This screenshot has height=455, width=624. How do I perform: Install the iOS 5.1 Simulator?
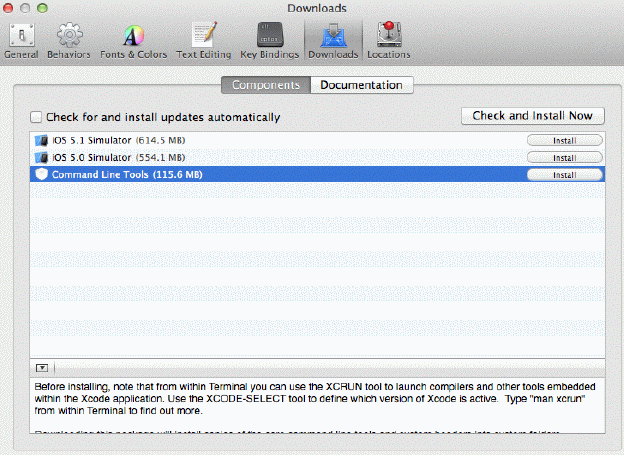[564, 141]
